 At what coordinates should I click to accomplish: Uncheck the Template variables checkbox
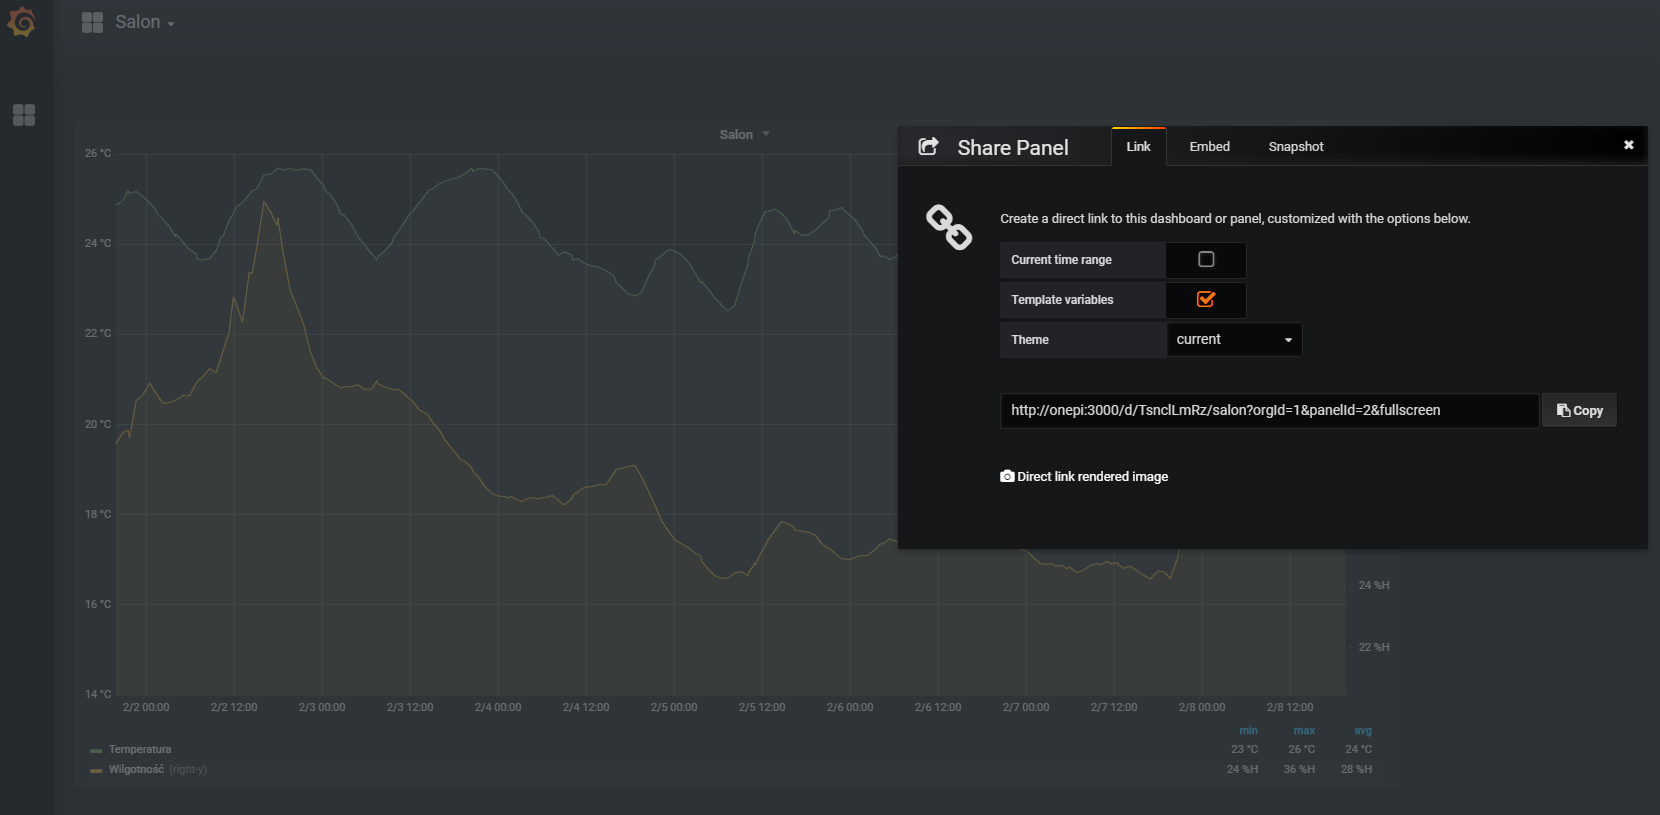(x=1206, y=300)
